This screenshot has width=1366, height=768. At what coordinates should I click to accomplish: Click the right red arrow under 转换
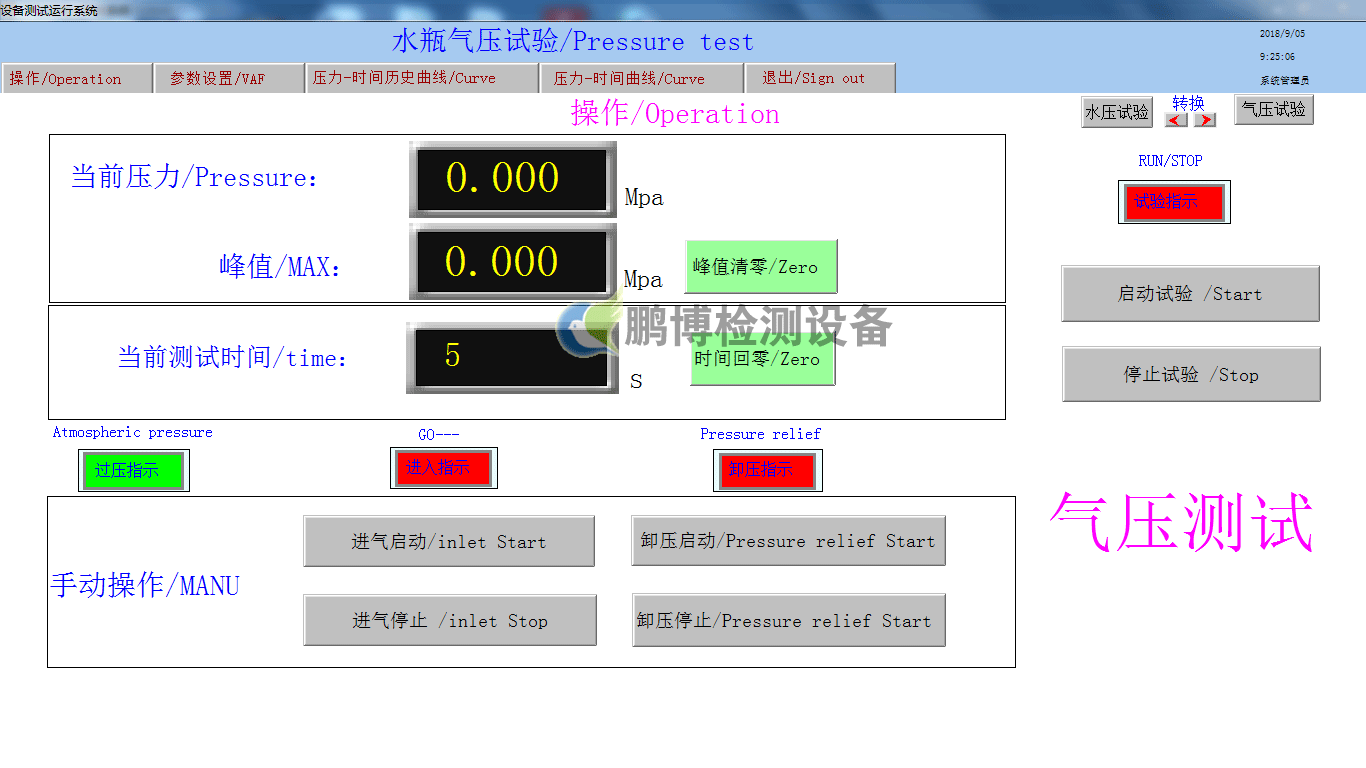(x=1205, y=120)
